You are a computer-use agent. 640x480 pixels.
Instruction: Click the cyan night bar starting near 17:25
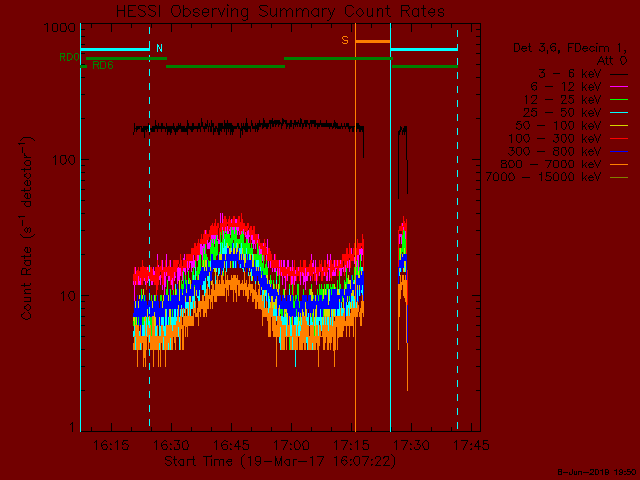pos(424,49)
